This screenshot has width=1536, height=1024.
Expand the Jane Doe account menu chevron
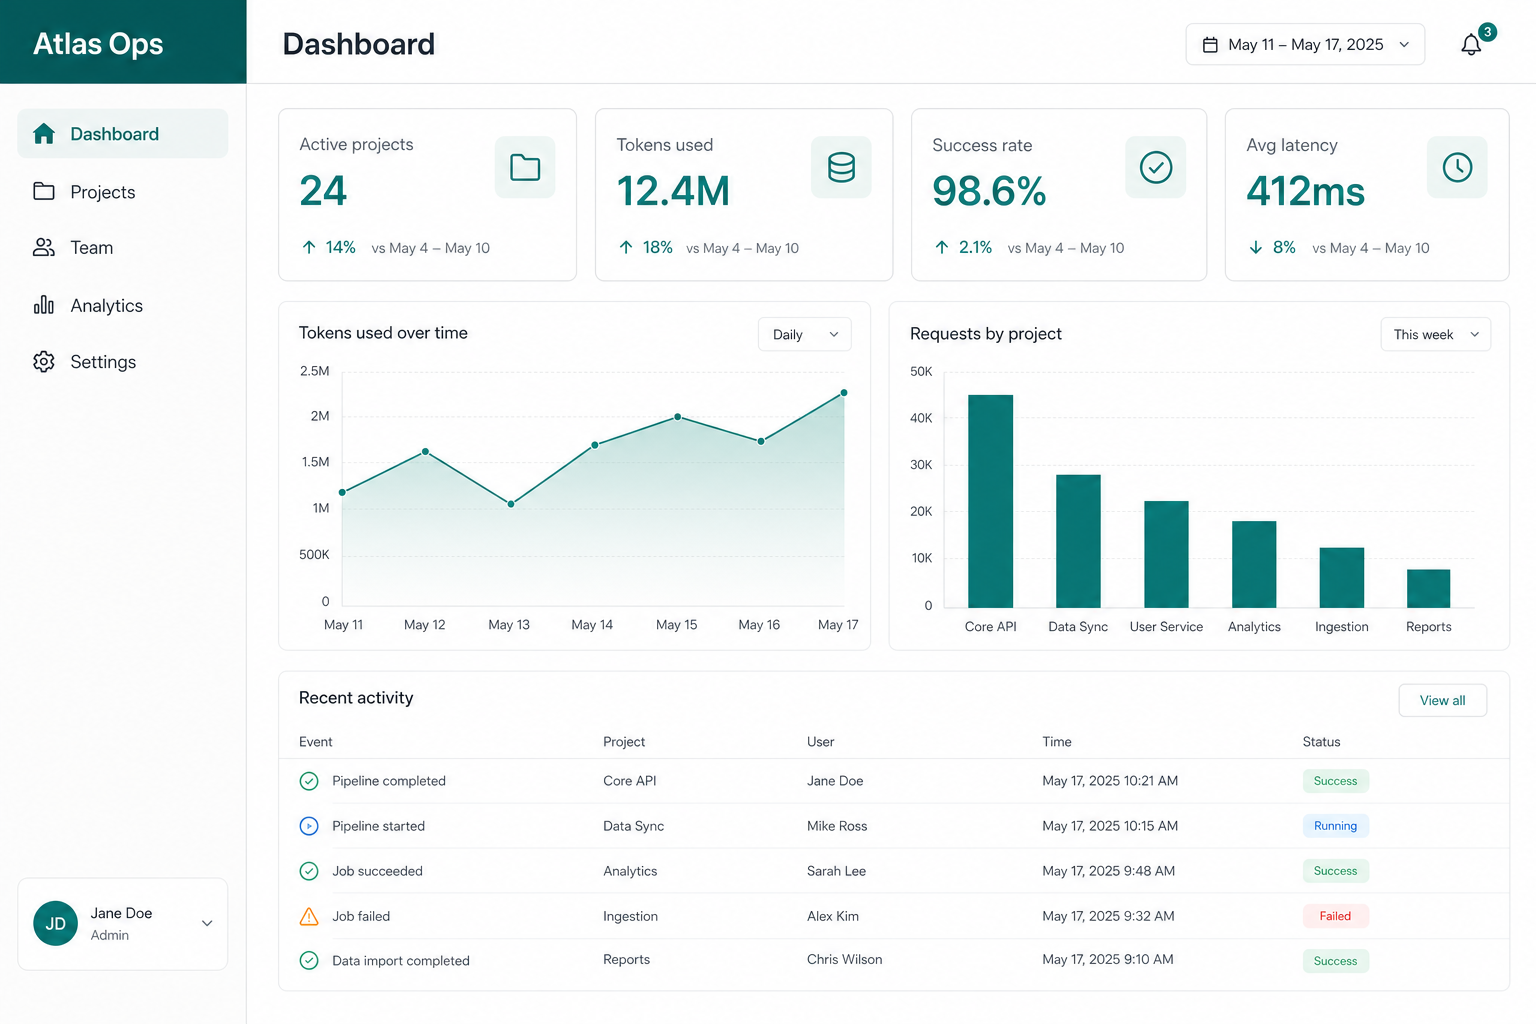point(207,923)
